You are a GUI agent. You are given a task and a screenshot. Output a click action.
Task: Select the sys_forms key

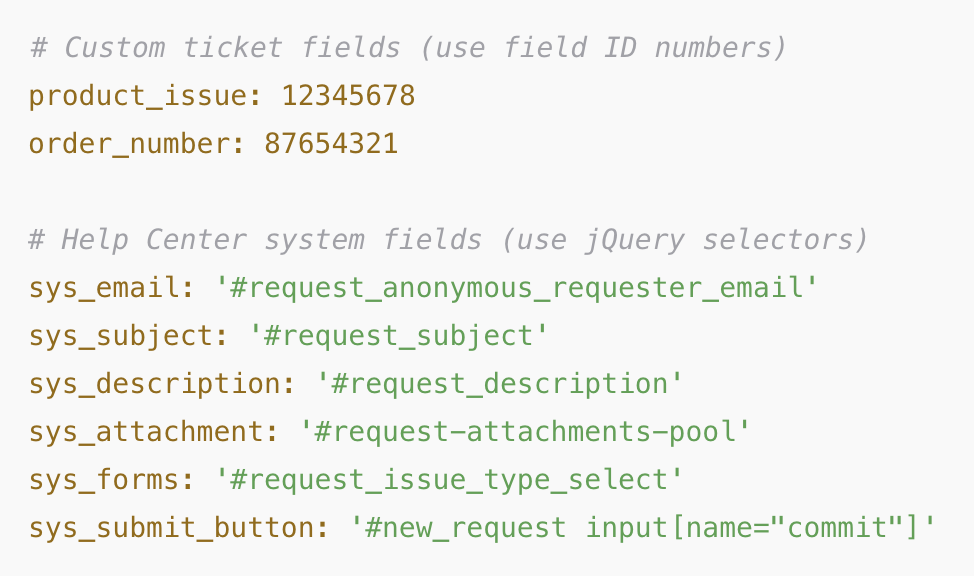pos(104,480)
